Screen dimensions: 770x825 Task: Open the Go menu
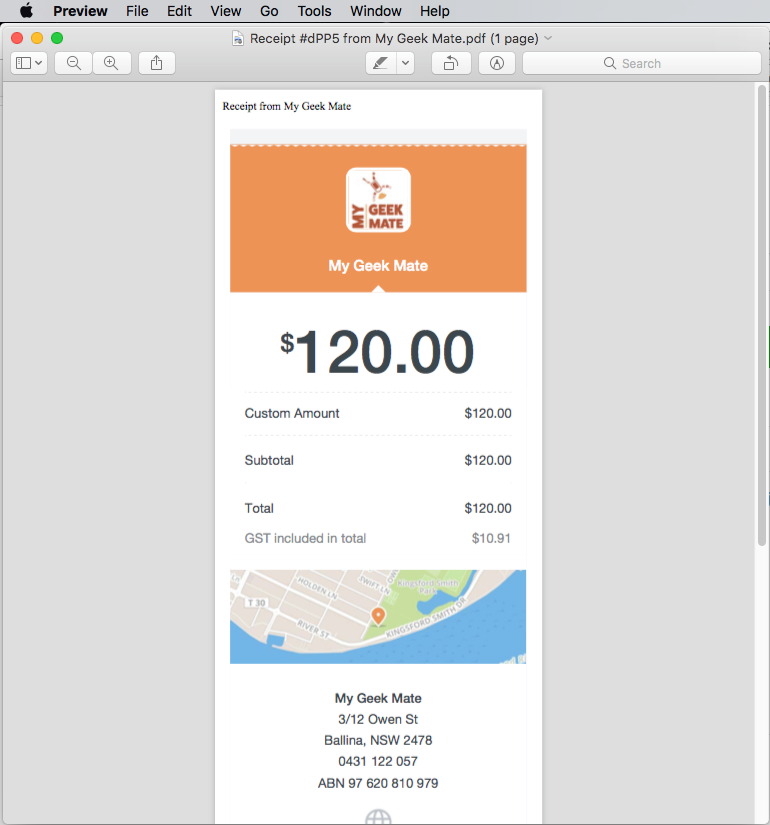[x=269, y=11]
